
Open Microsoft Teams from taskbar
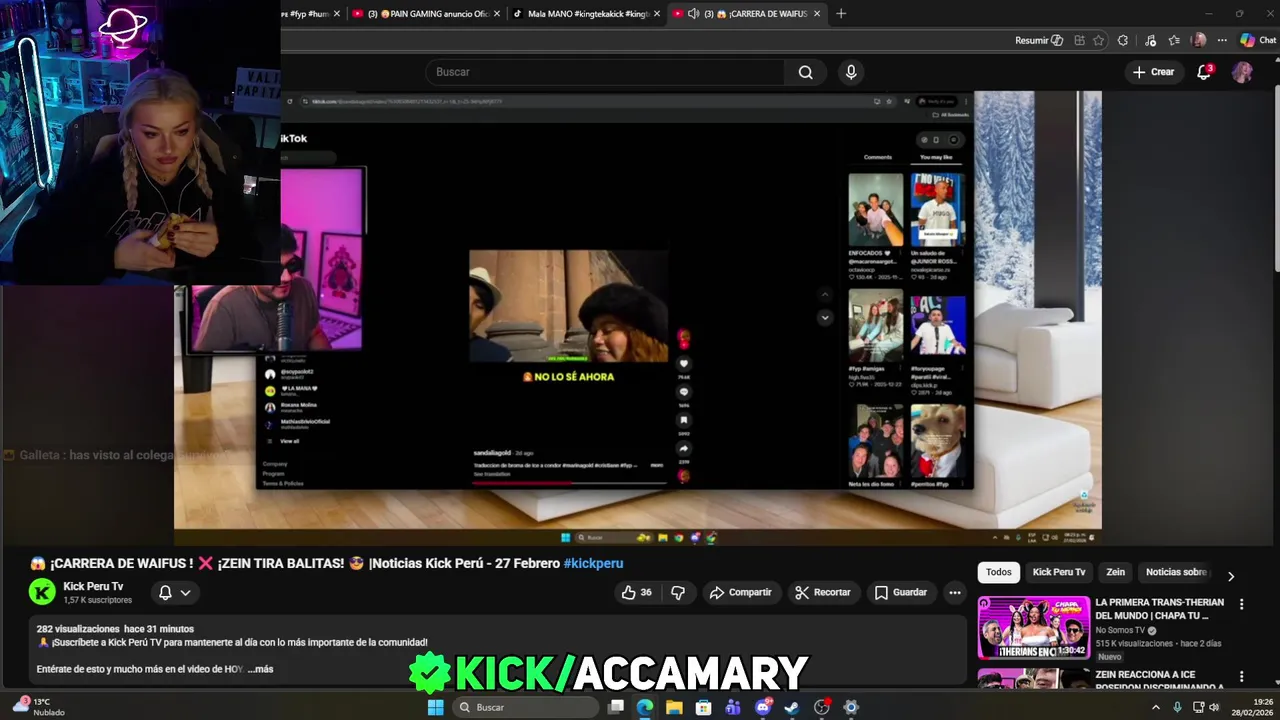pyautogui.click(x=733, y=707)
